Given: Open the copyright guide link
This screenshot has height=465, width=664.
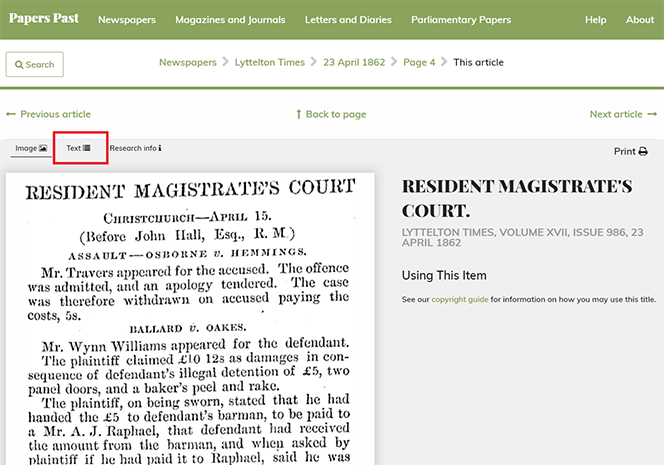Looking at the screenshot, I should 460,299.
